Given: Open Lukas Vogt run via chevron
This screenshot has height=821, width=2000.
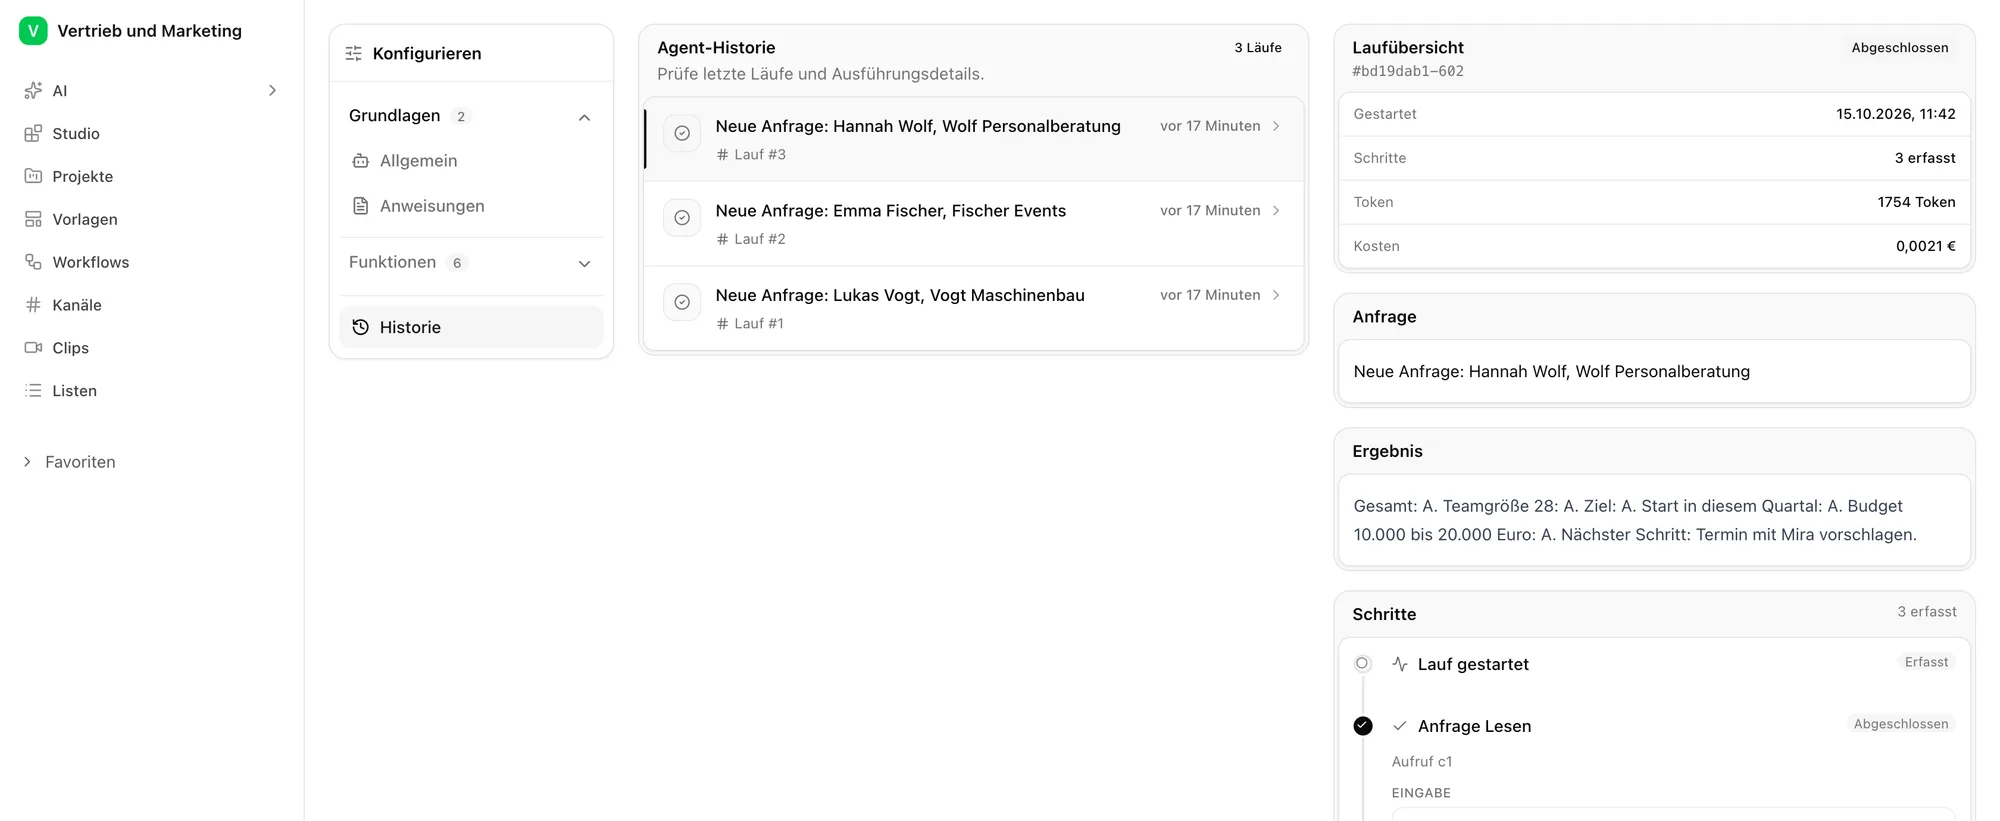Looking at the screenshot, I should [x=1276, y=295].
